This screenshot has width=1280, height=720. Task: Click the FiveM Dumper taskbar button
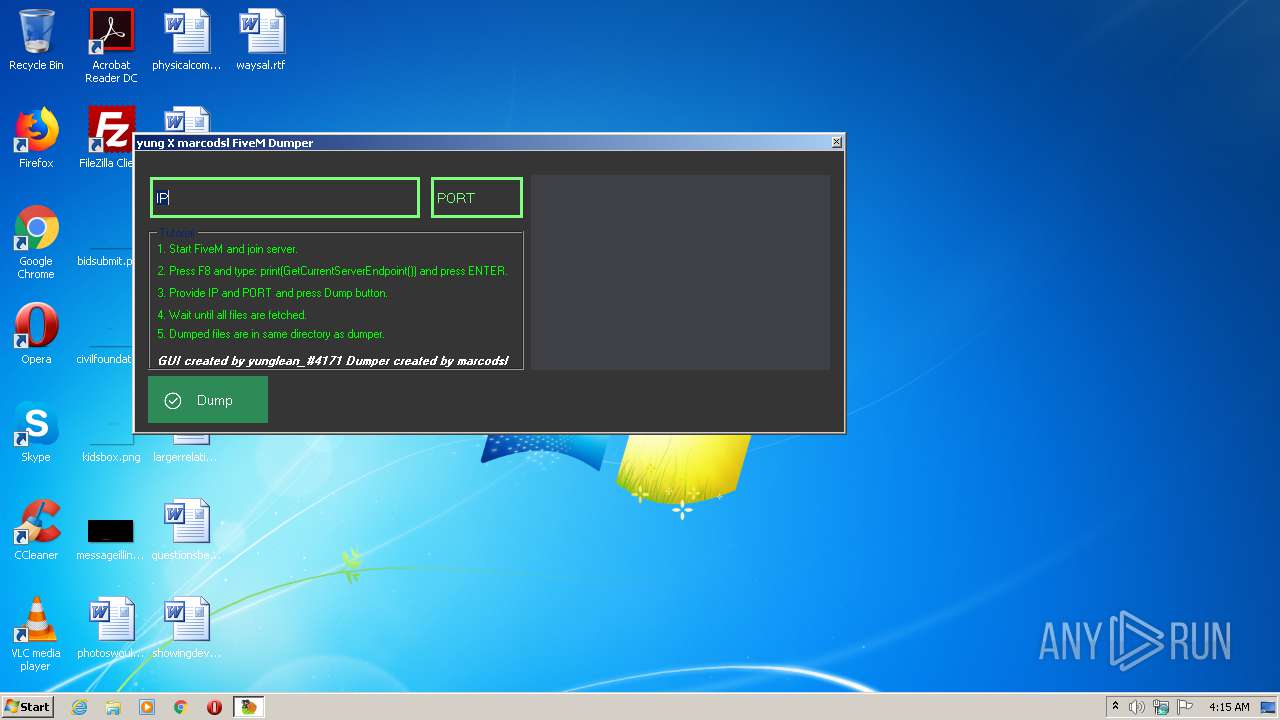coord(249,707)
